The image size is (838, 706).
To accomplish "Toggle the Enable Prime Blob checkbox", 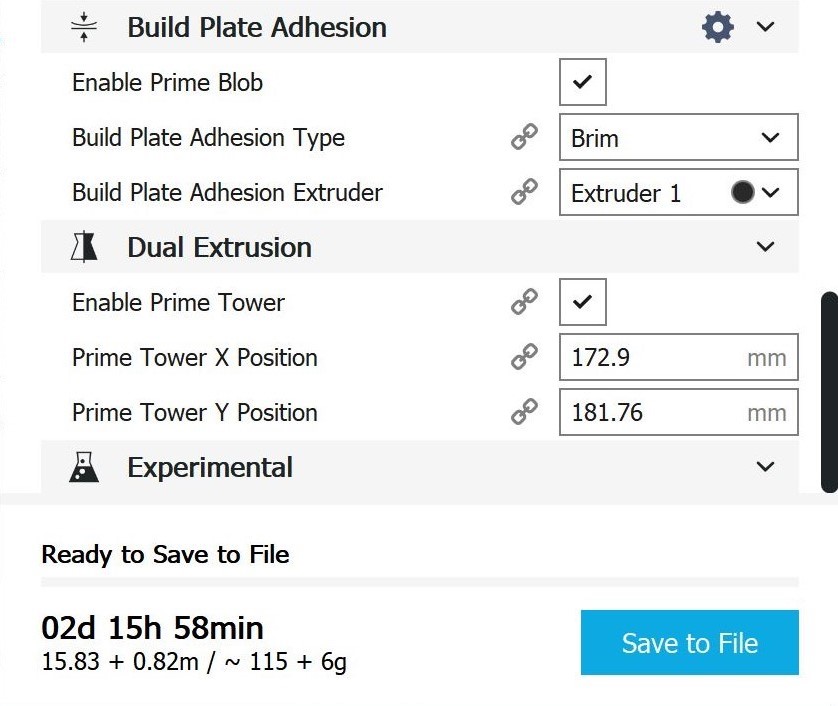I will coord(582,82).
